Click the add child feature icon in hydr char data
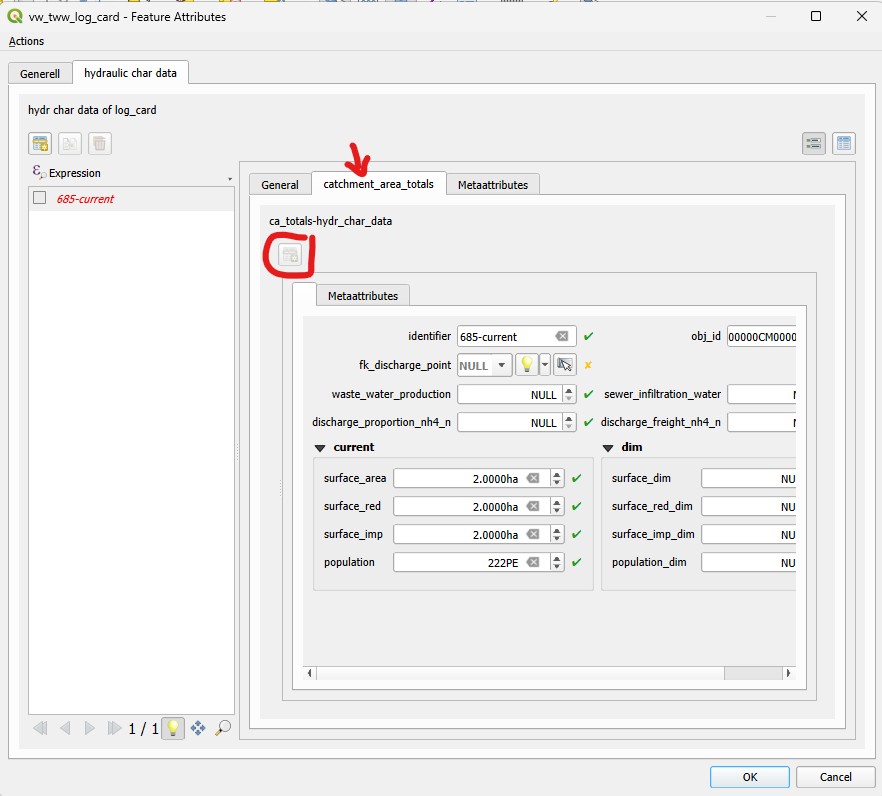Screen dimensions: 882x796 41,143
